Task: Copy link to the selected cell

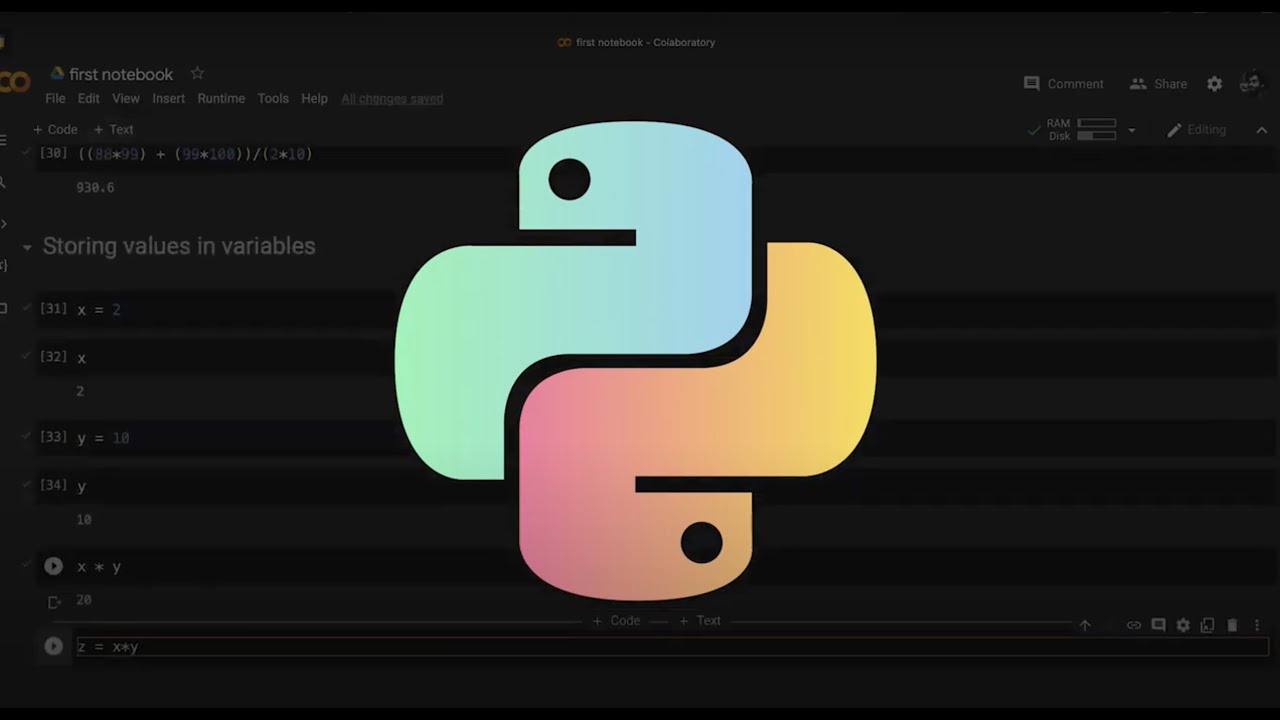Action: [x=1134, y=625]
